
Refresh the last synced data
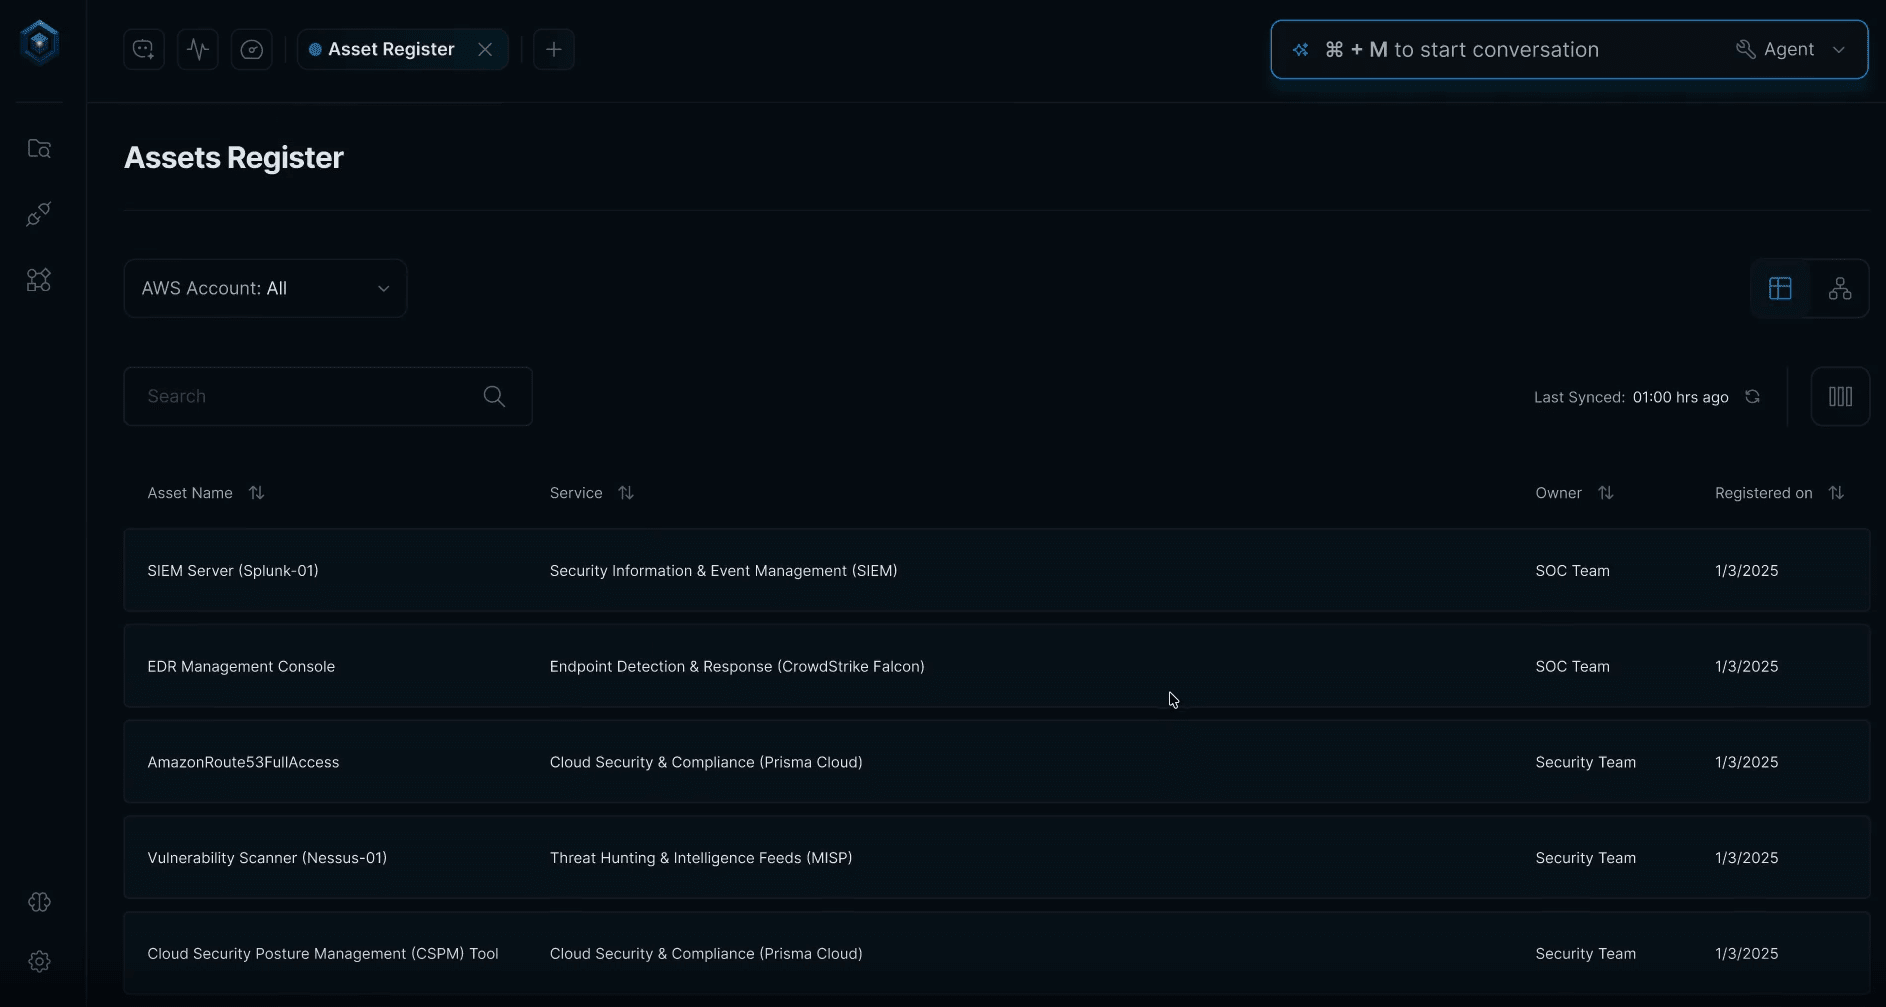(1752, 397)
